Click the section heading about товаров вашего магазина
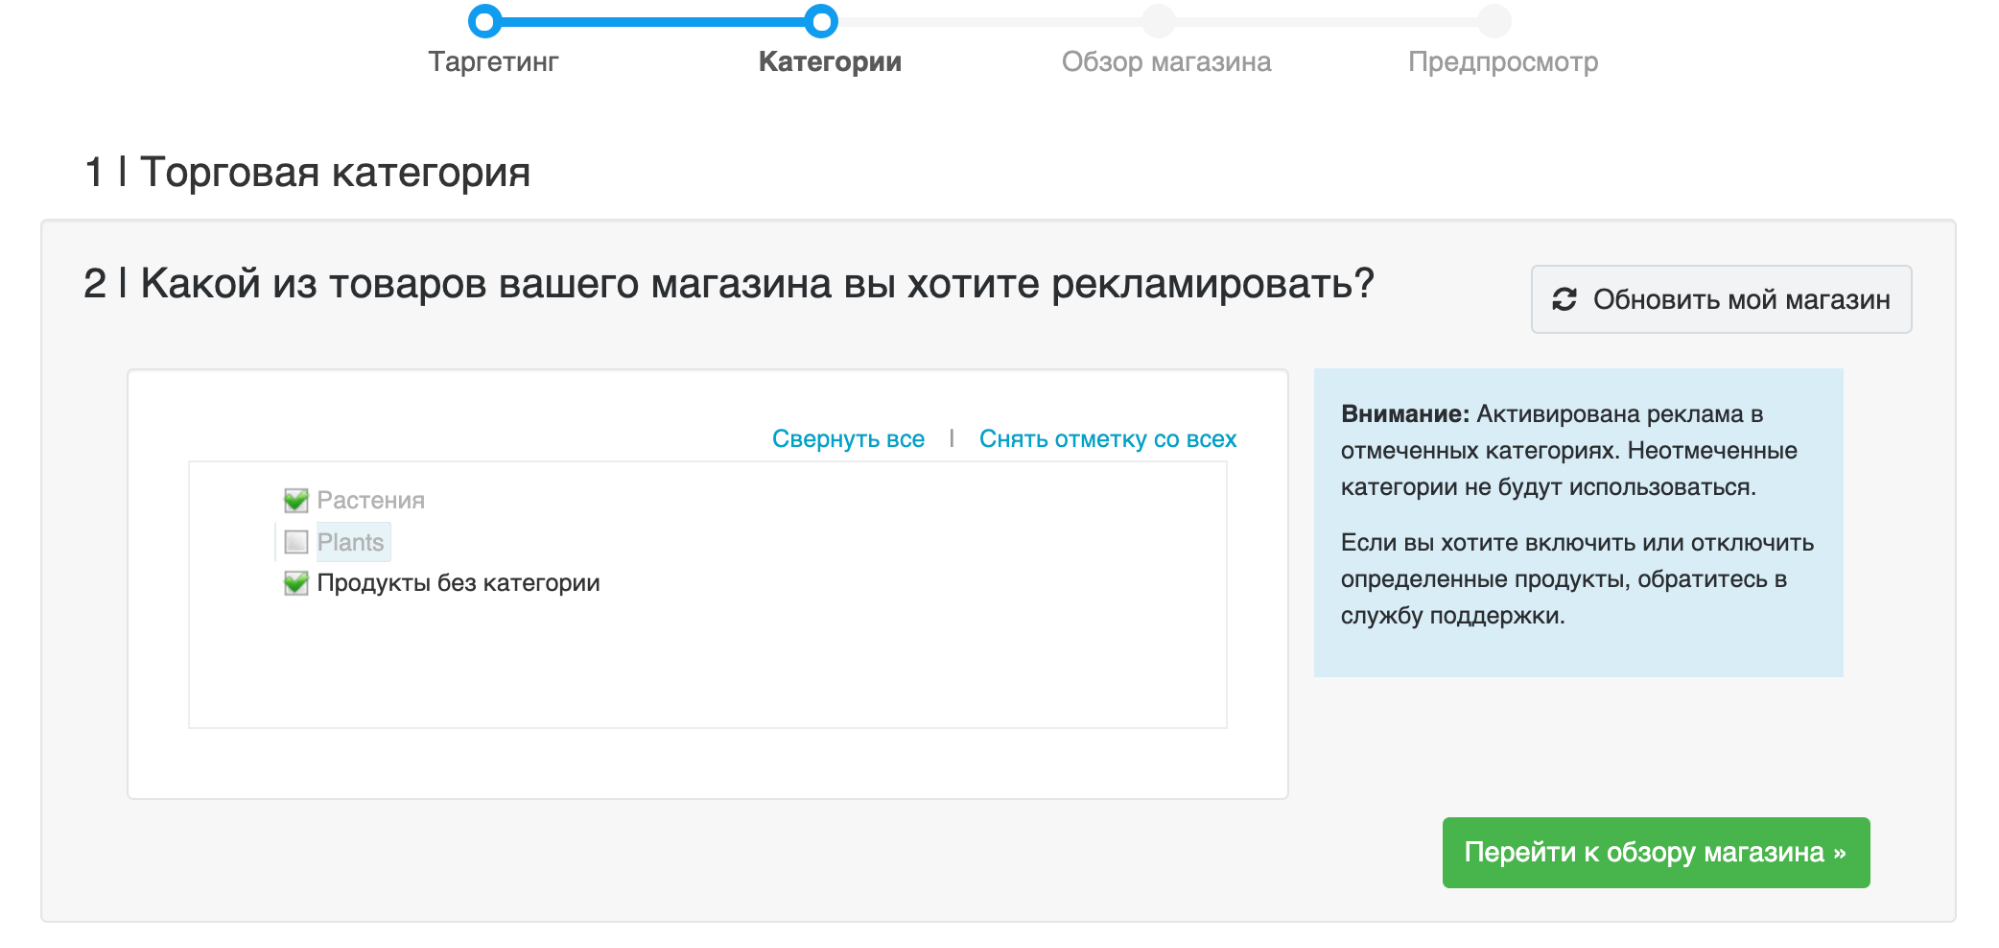 coord(729,284)
